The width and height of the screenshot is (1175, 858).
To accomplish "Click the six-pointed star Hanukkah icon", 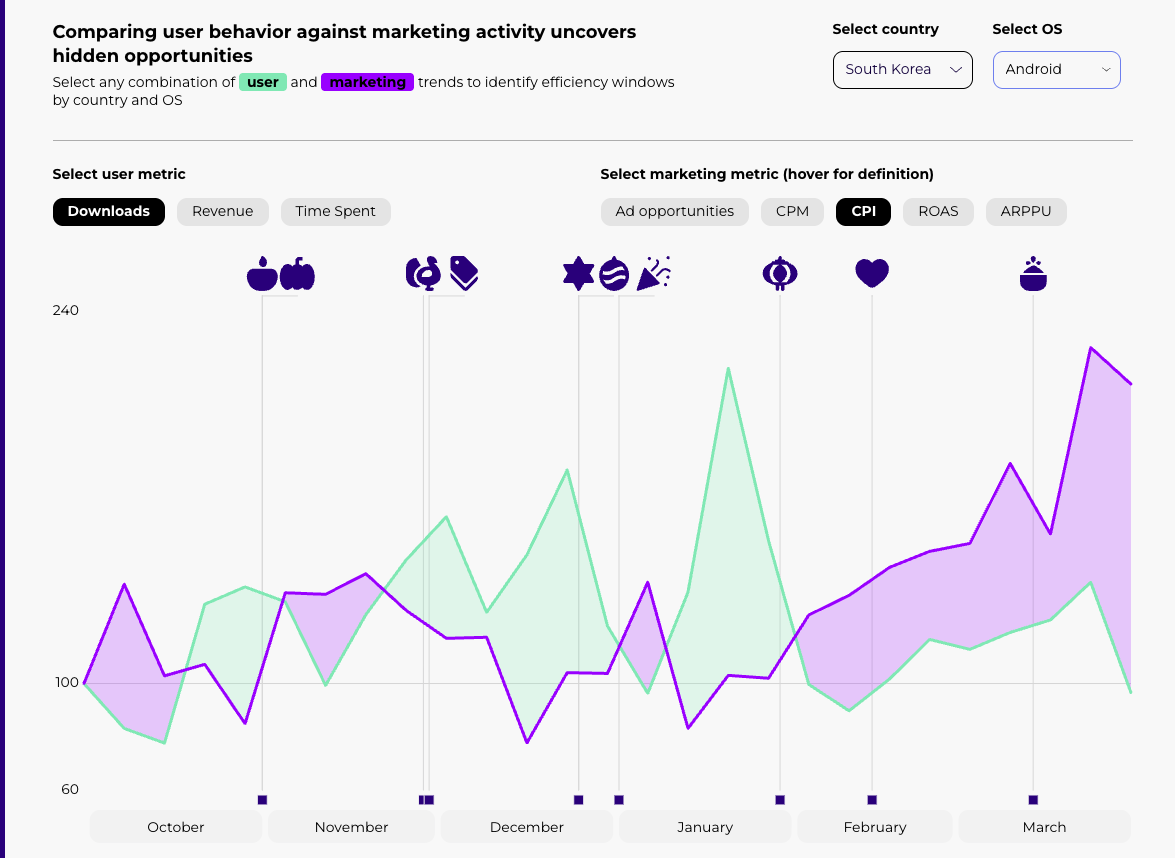I will pyautogui.click(x=579, y=273).
